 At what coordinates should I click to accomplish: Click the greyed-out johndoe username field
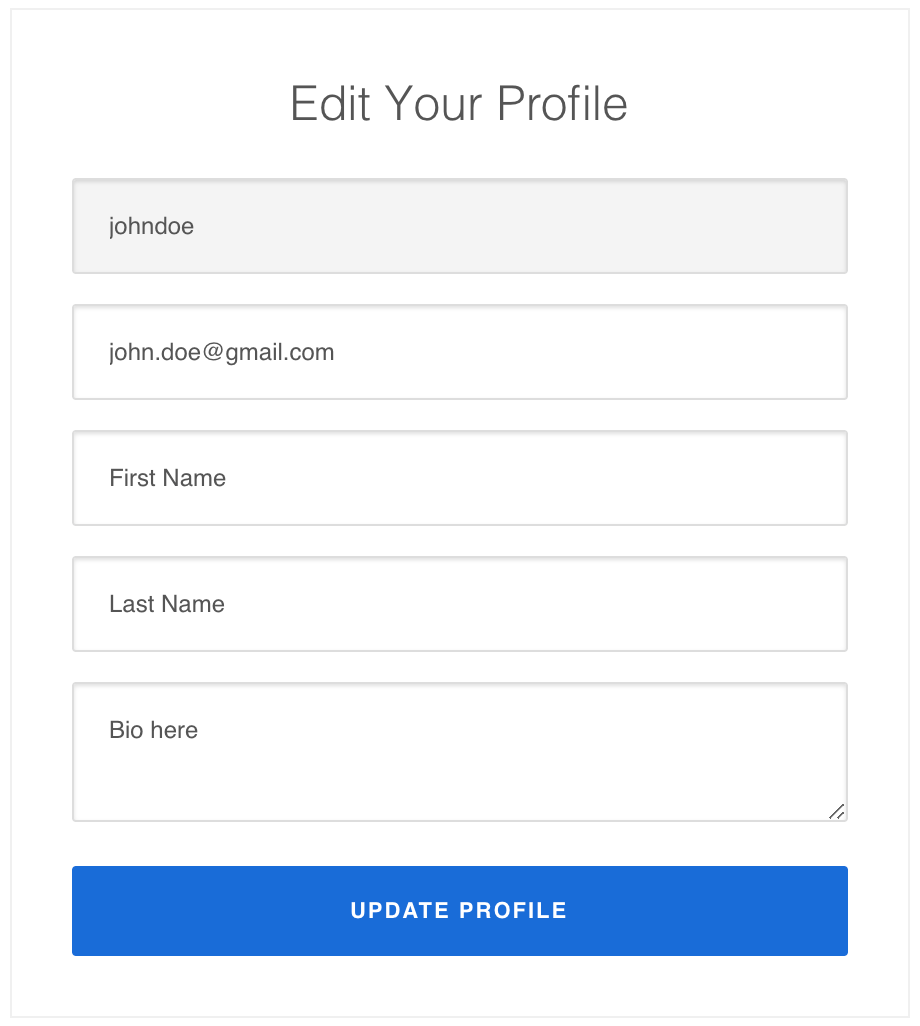tap(460, 226)
